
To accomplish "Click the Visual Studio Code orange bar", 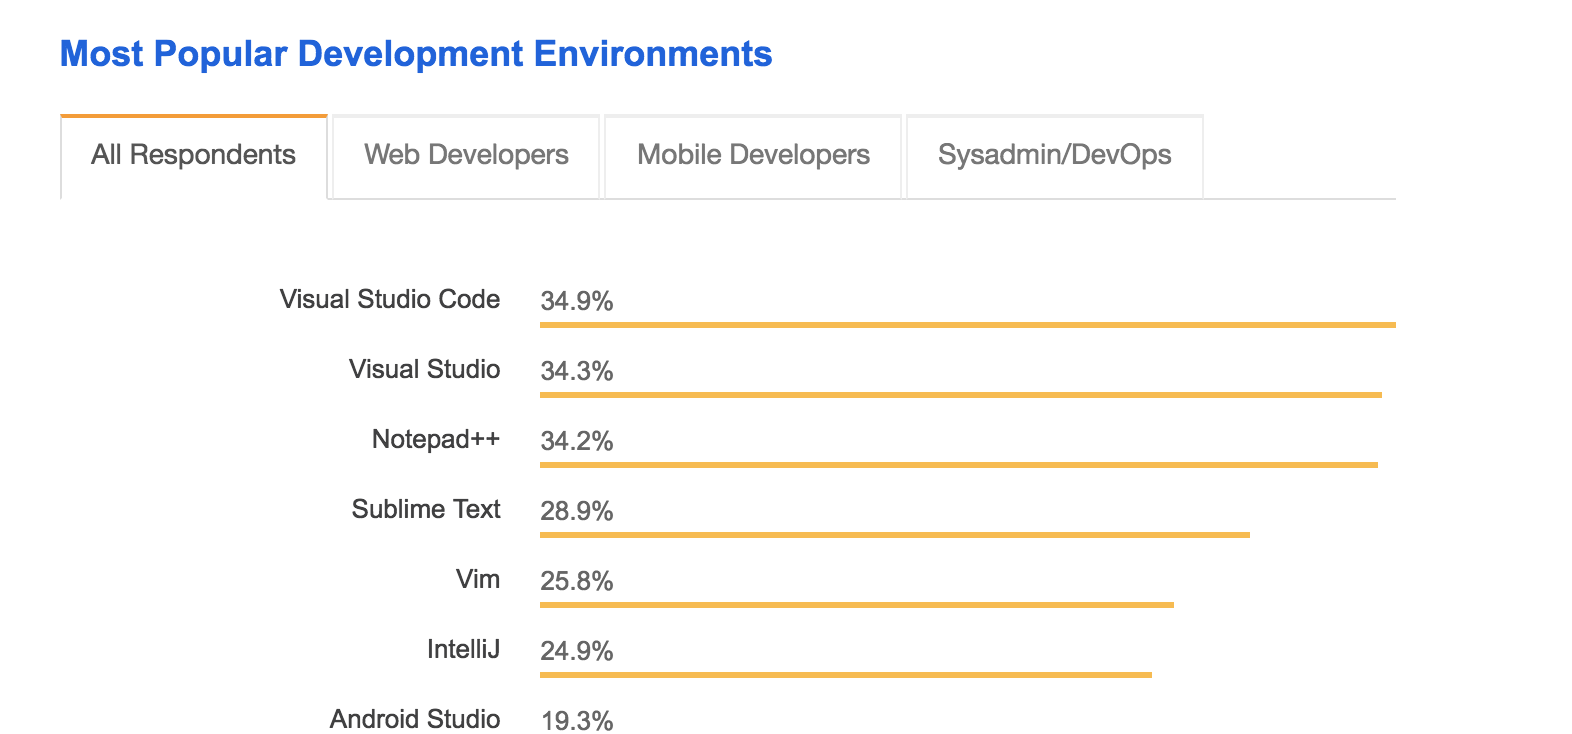I will tap(968, 325).
